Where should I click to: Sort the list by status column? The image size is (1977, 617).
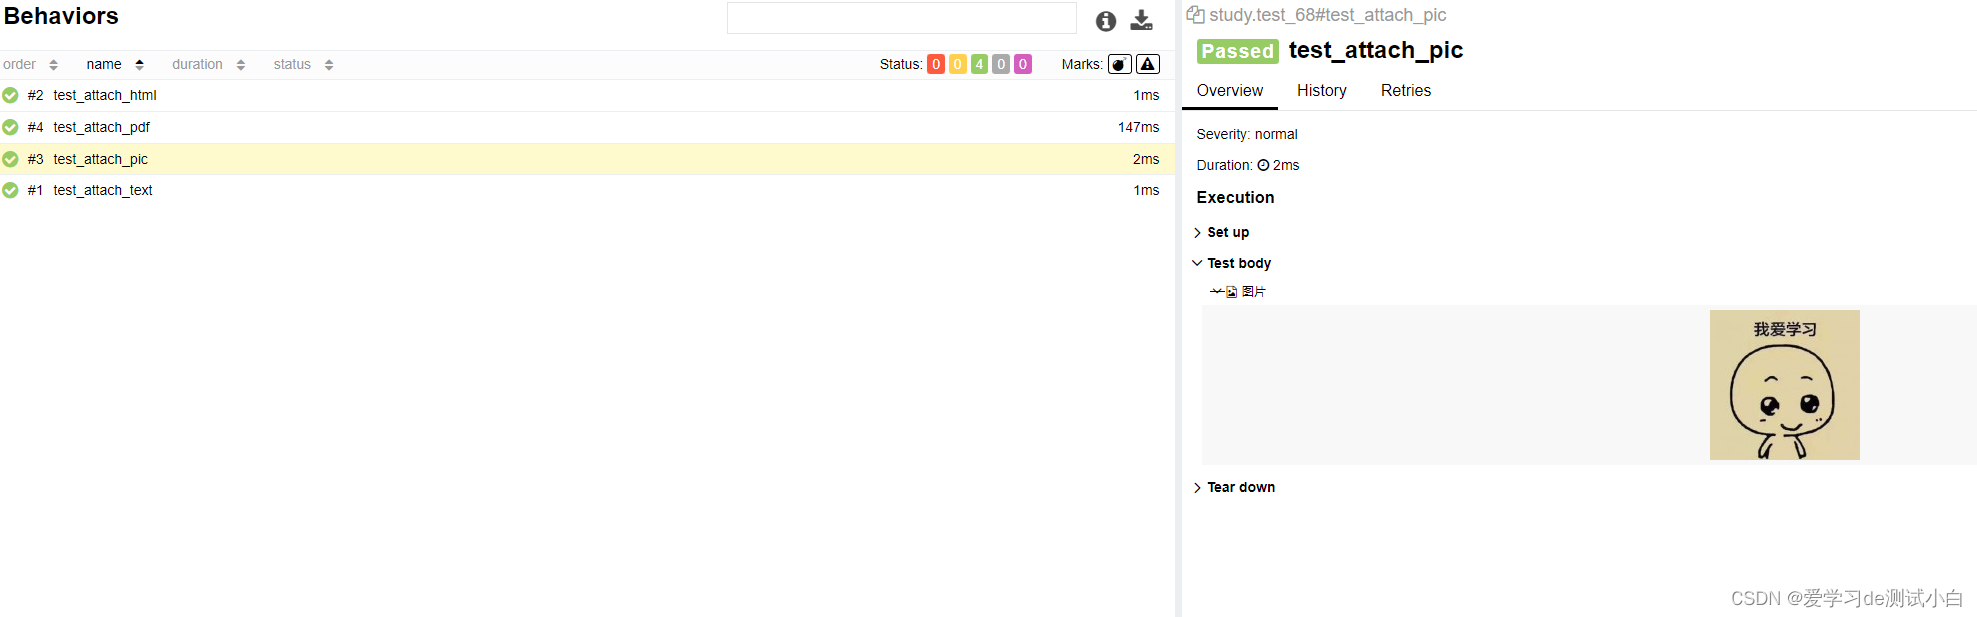click(x=292, y=64)
